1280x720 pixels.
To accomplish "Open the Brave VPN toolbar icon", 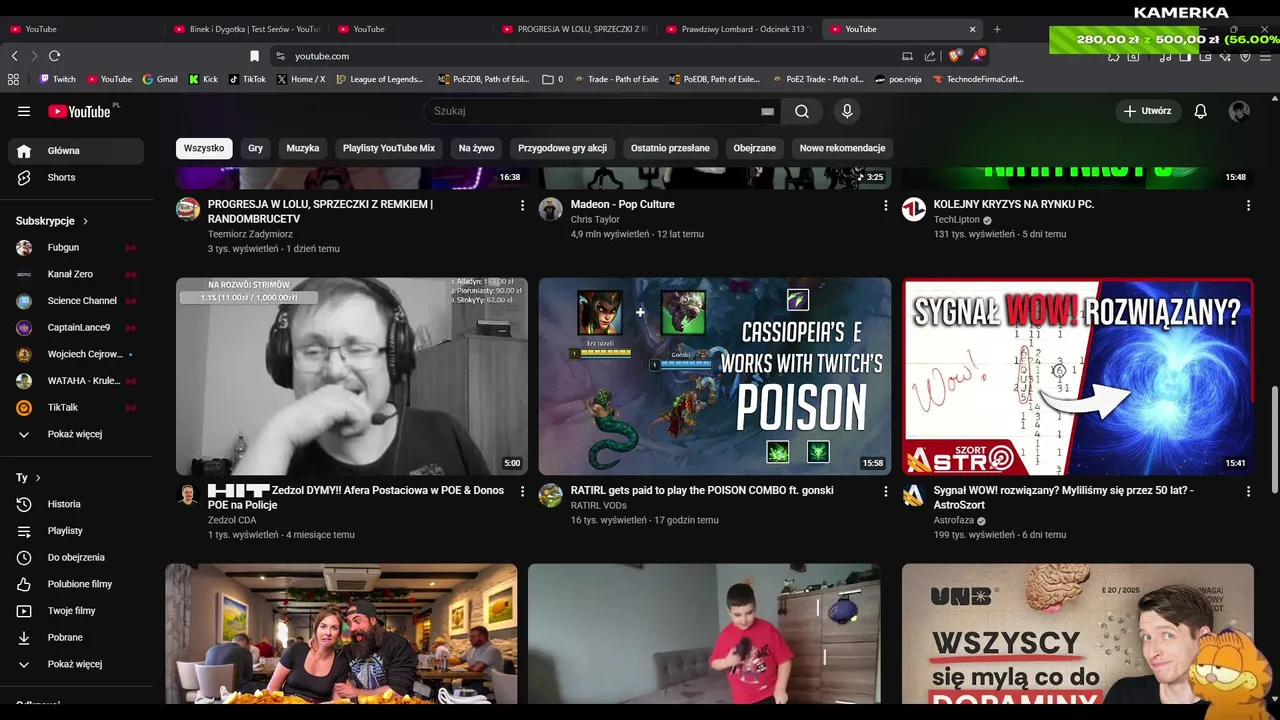I will (1245, 57).
